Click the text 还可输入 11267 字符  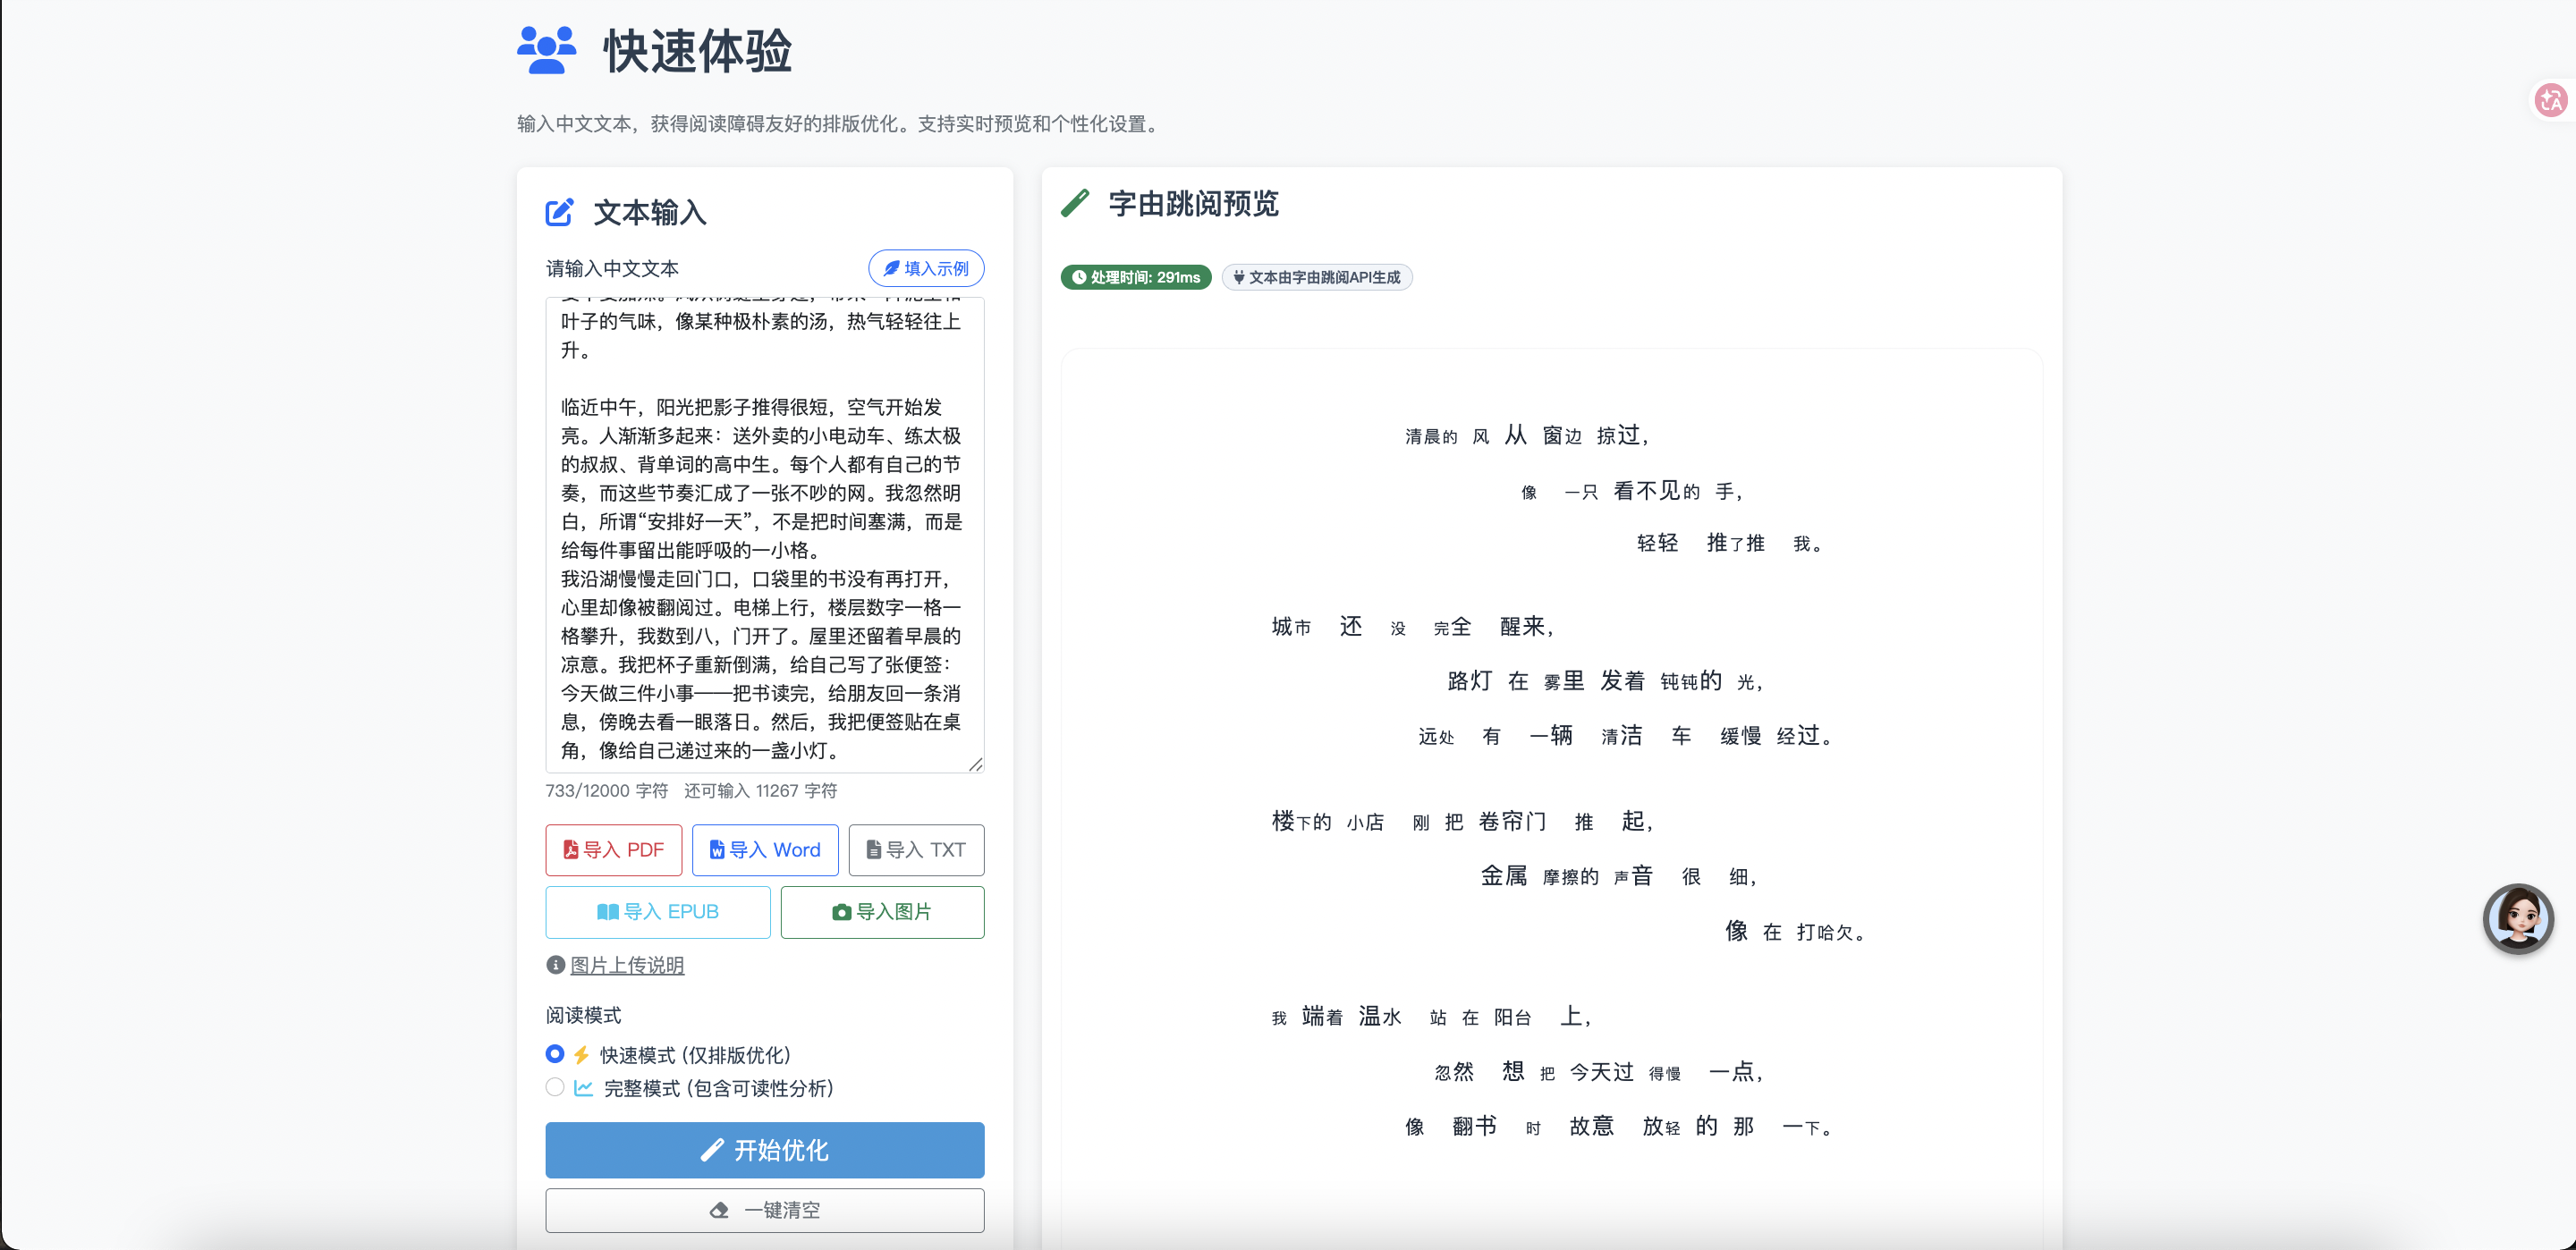pyautogui.click(x=761, y=791)
